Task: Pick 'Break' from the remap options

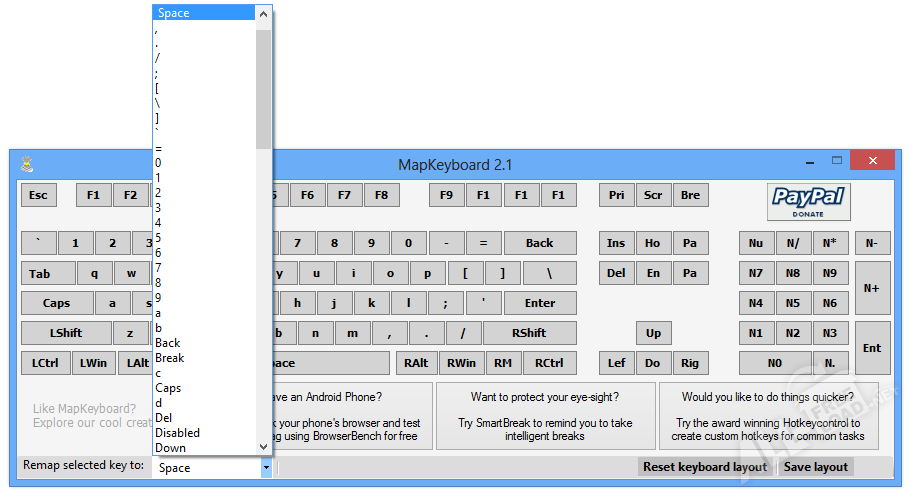Action: coord(169,358)
